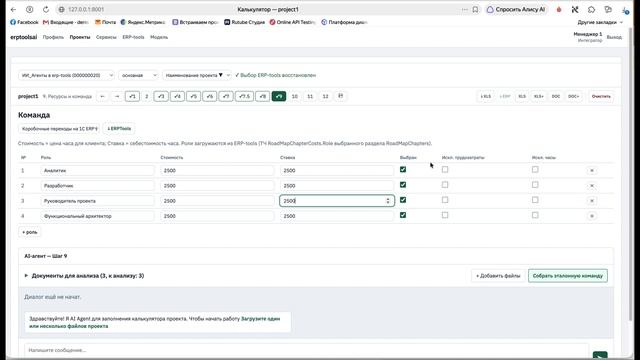The width and height of the screenshot is (640, 360).
Task: Open the основная version dropdown
Action: [138, 75]
